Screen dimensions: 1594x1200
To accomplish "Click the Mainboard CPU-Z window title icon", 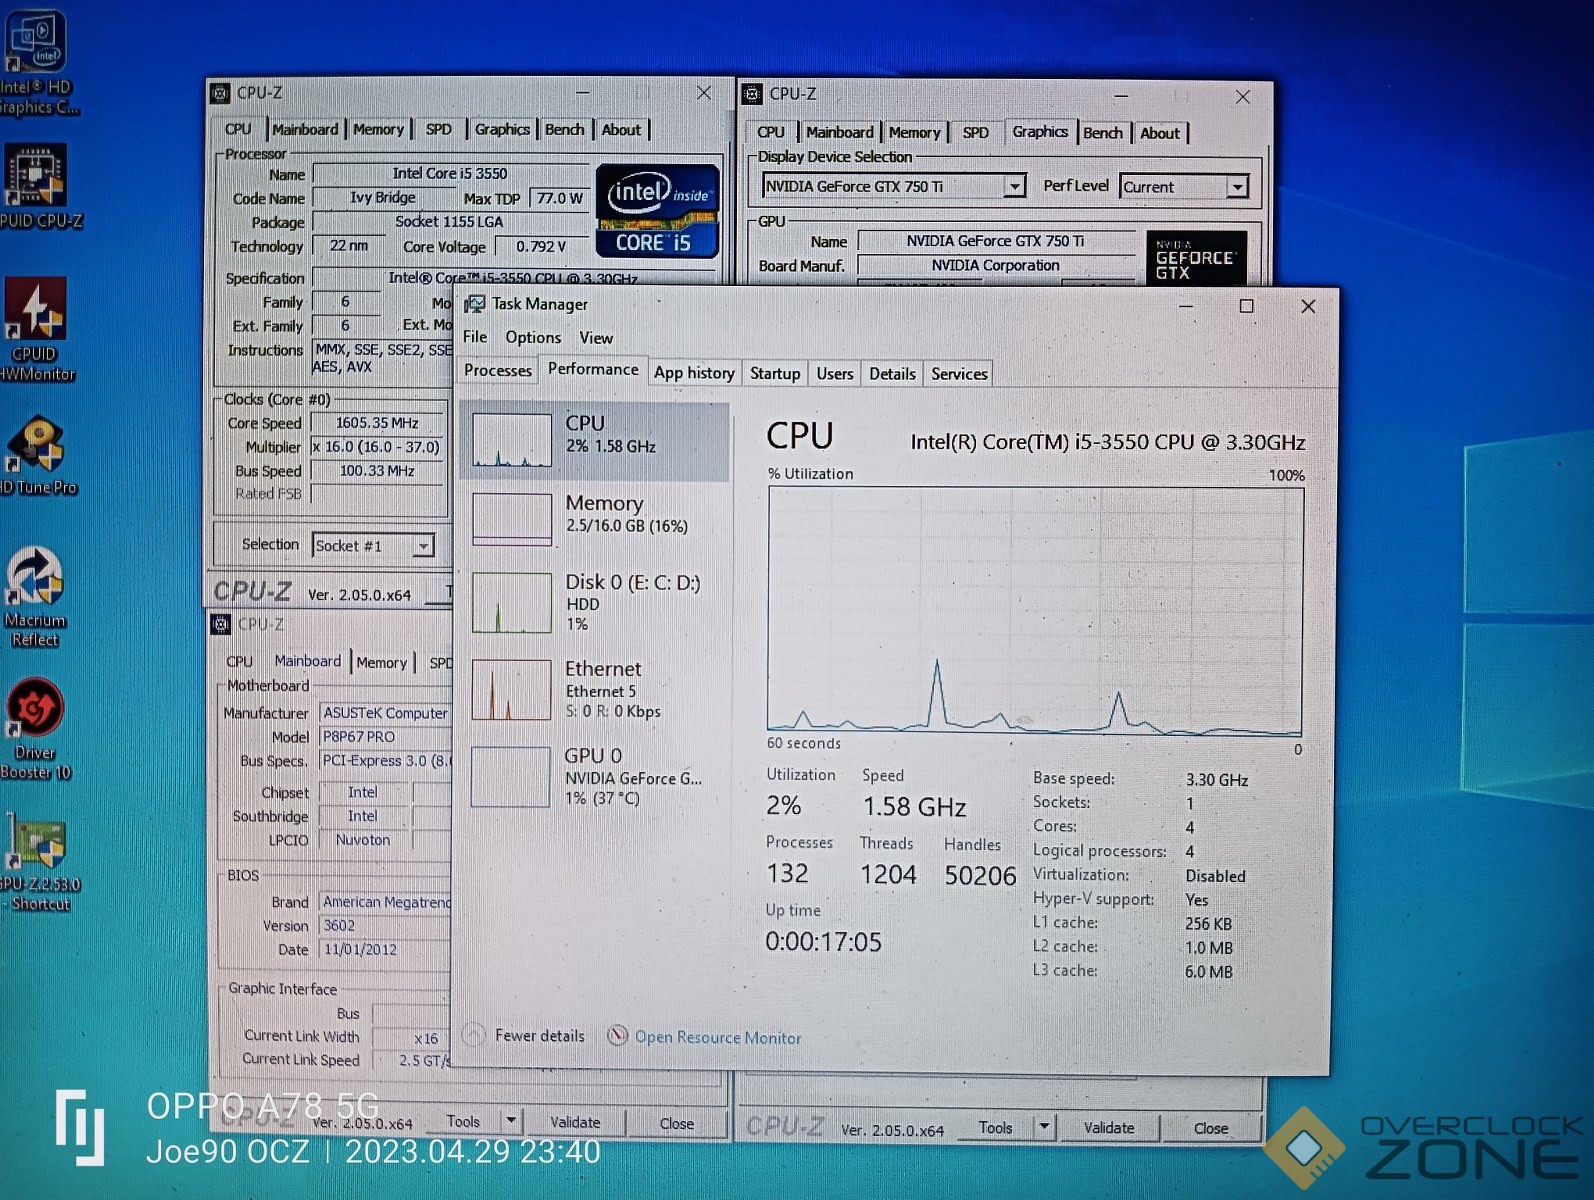I will [x=221, y=624].
